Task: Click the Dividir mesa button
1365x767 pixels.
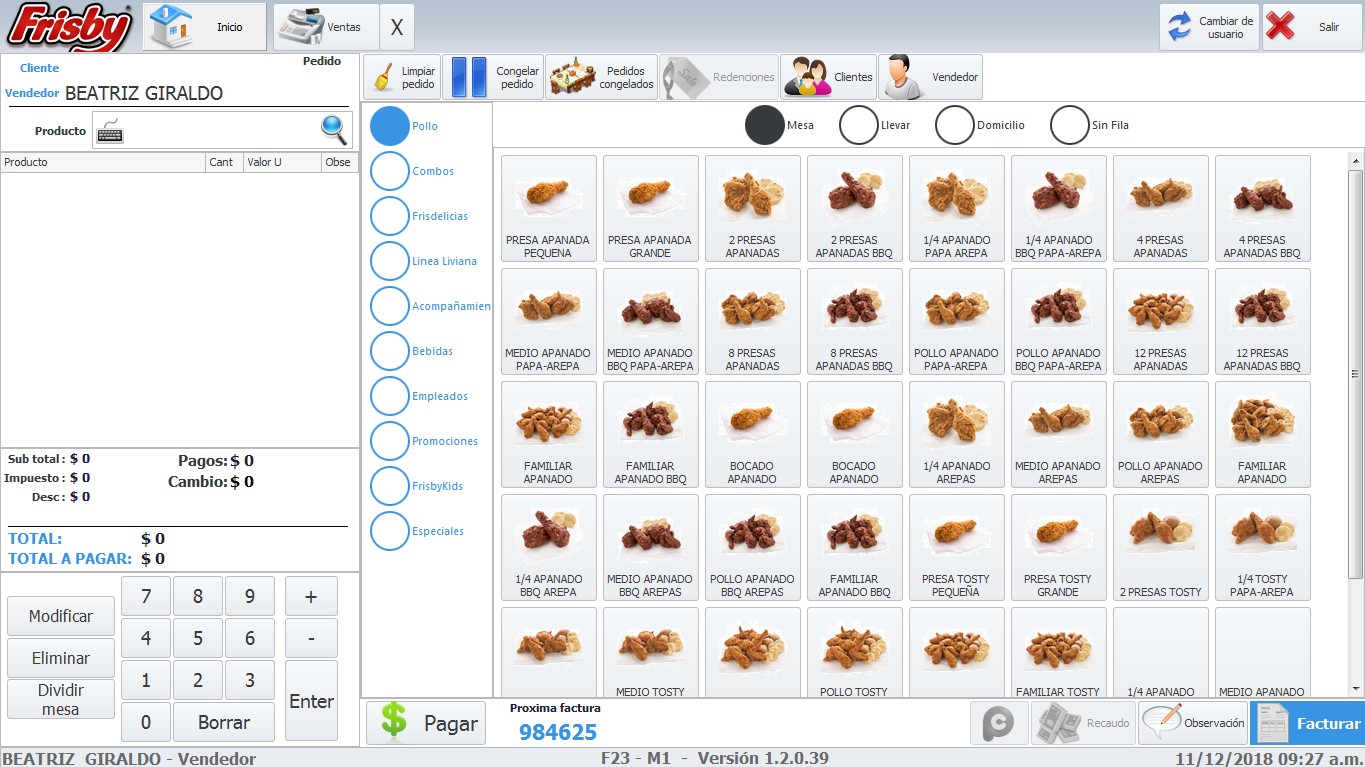Action: 61,699
